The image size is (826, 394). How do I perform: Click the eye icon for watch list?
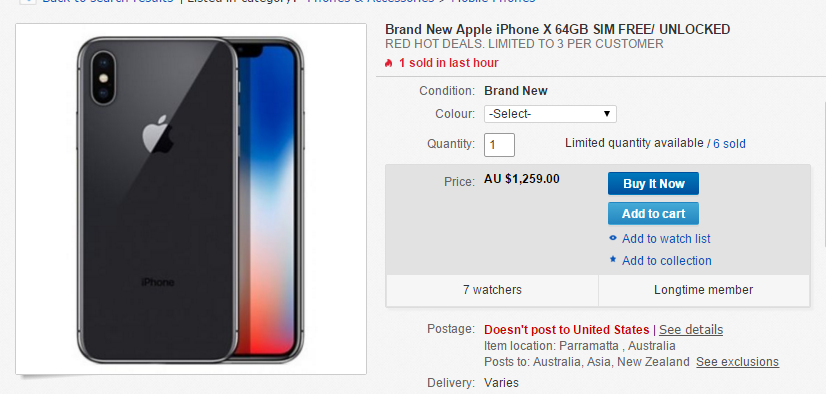click(613, 238)
